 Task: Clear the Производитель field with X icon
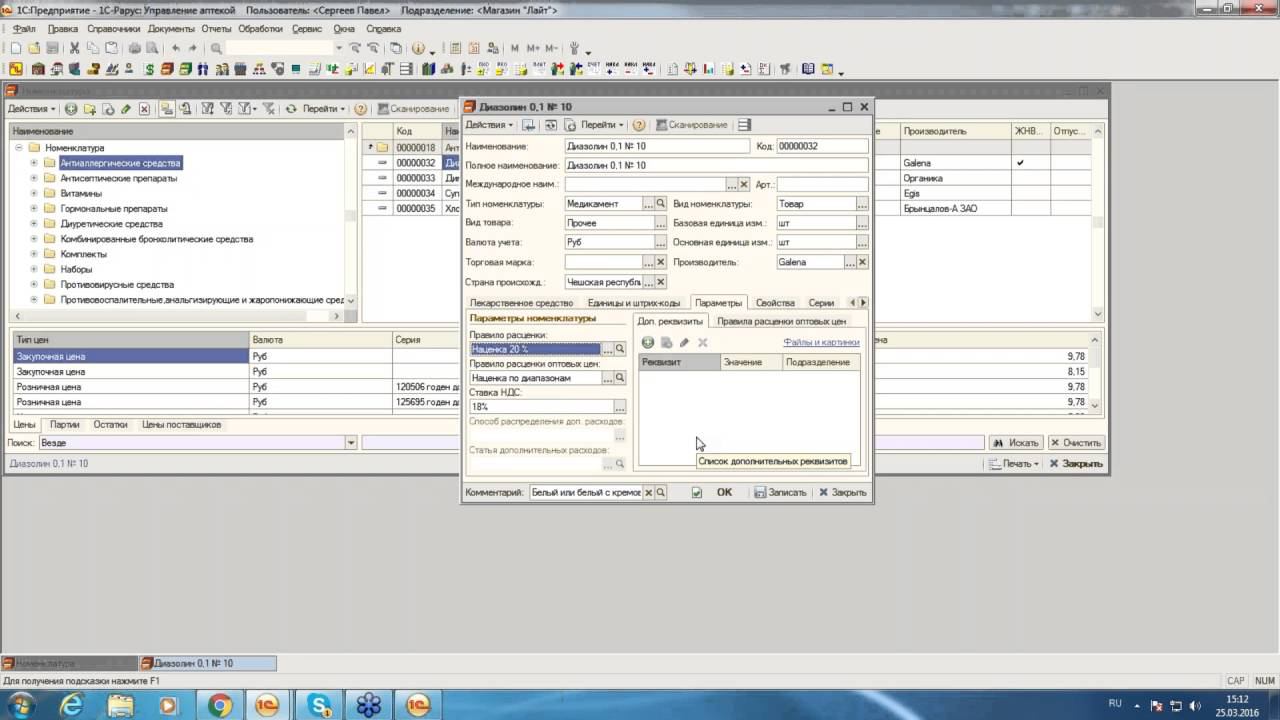pos(862,262)
